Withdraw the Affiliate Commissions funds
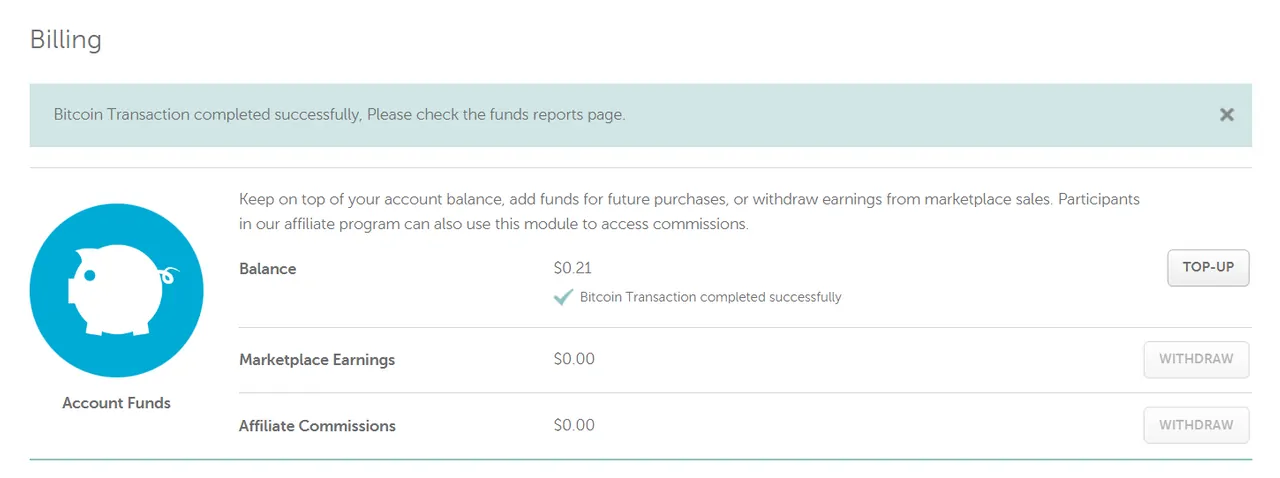Image resolution: width=1280 pixels, height=478 pixels. click(1196, 425)
